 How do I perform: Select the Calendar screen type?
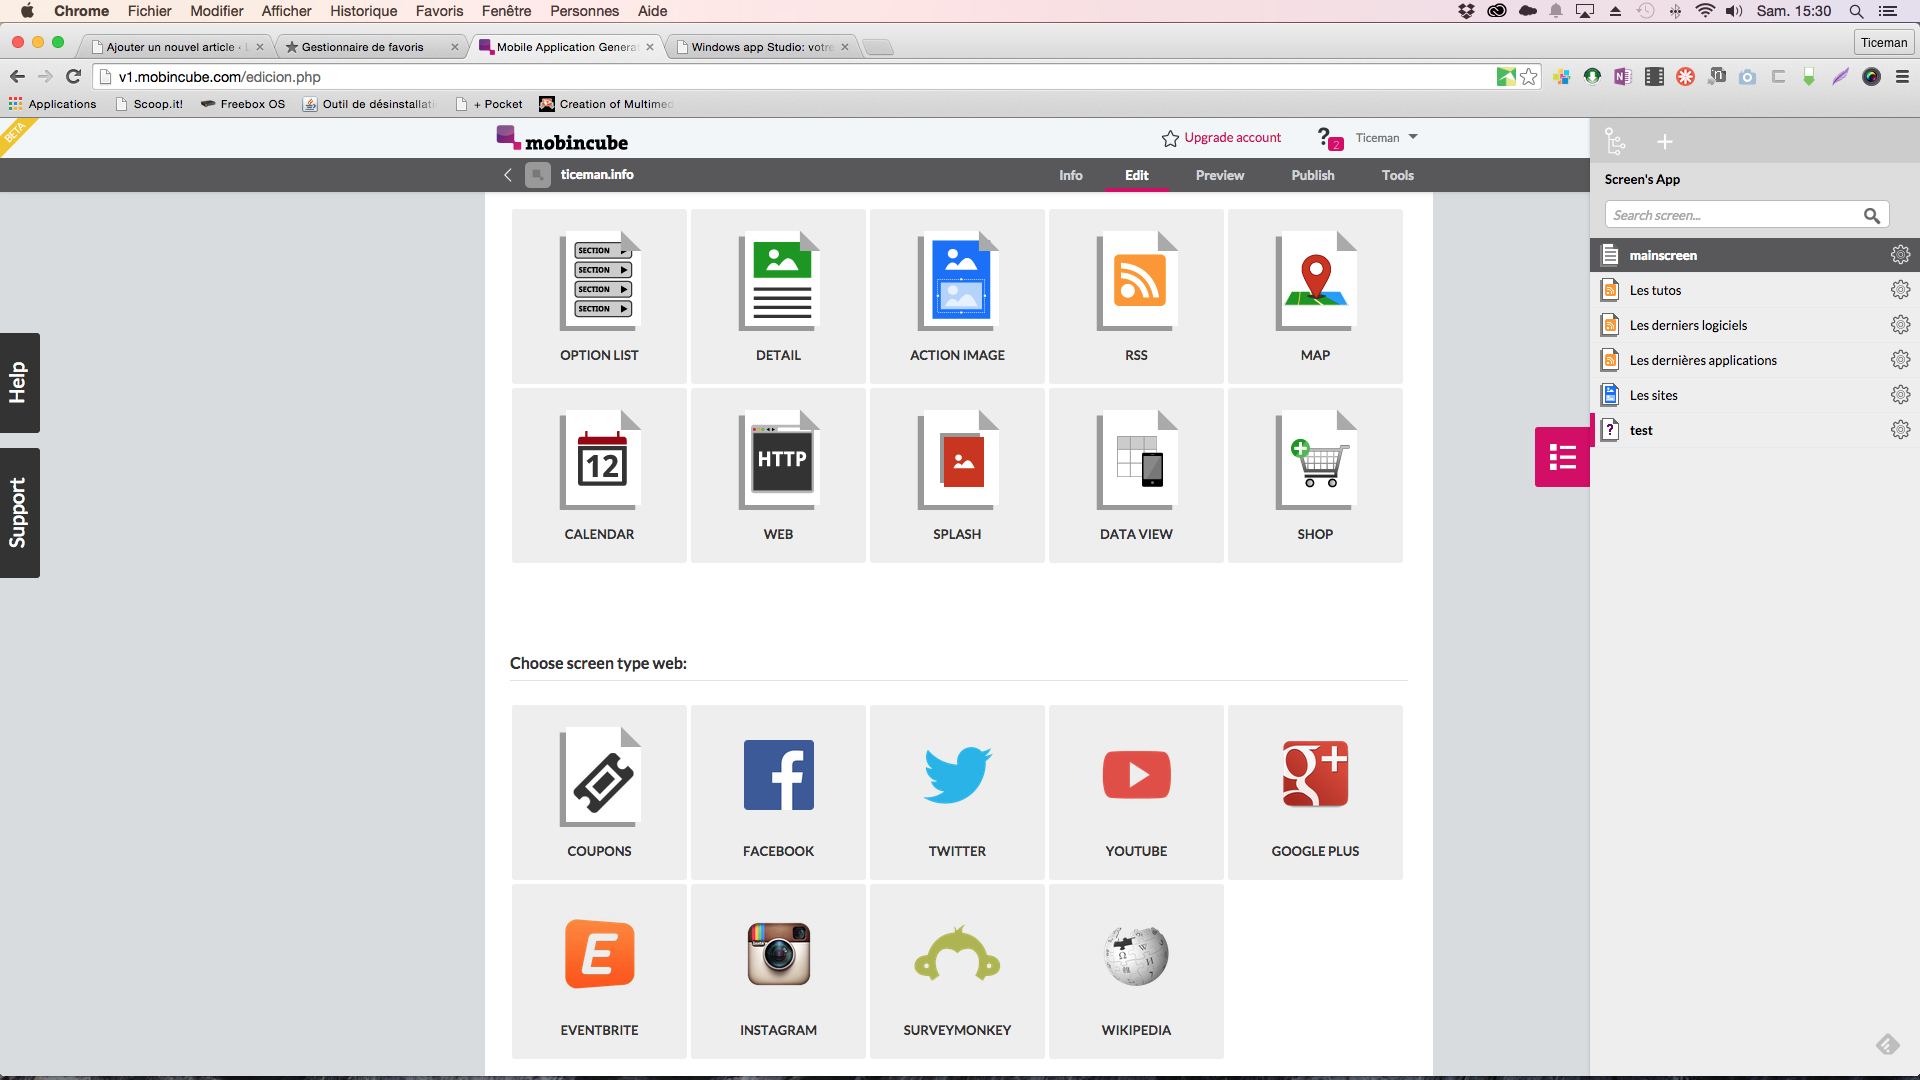(599, 475)
